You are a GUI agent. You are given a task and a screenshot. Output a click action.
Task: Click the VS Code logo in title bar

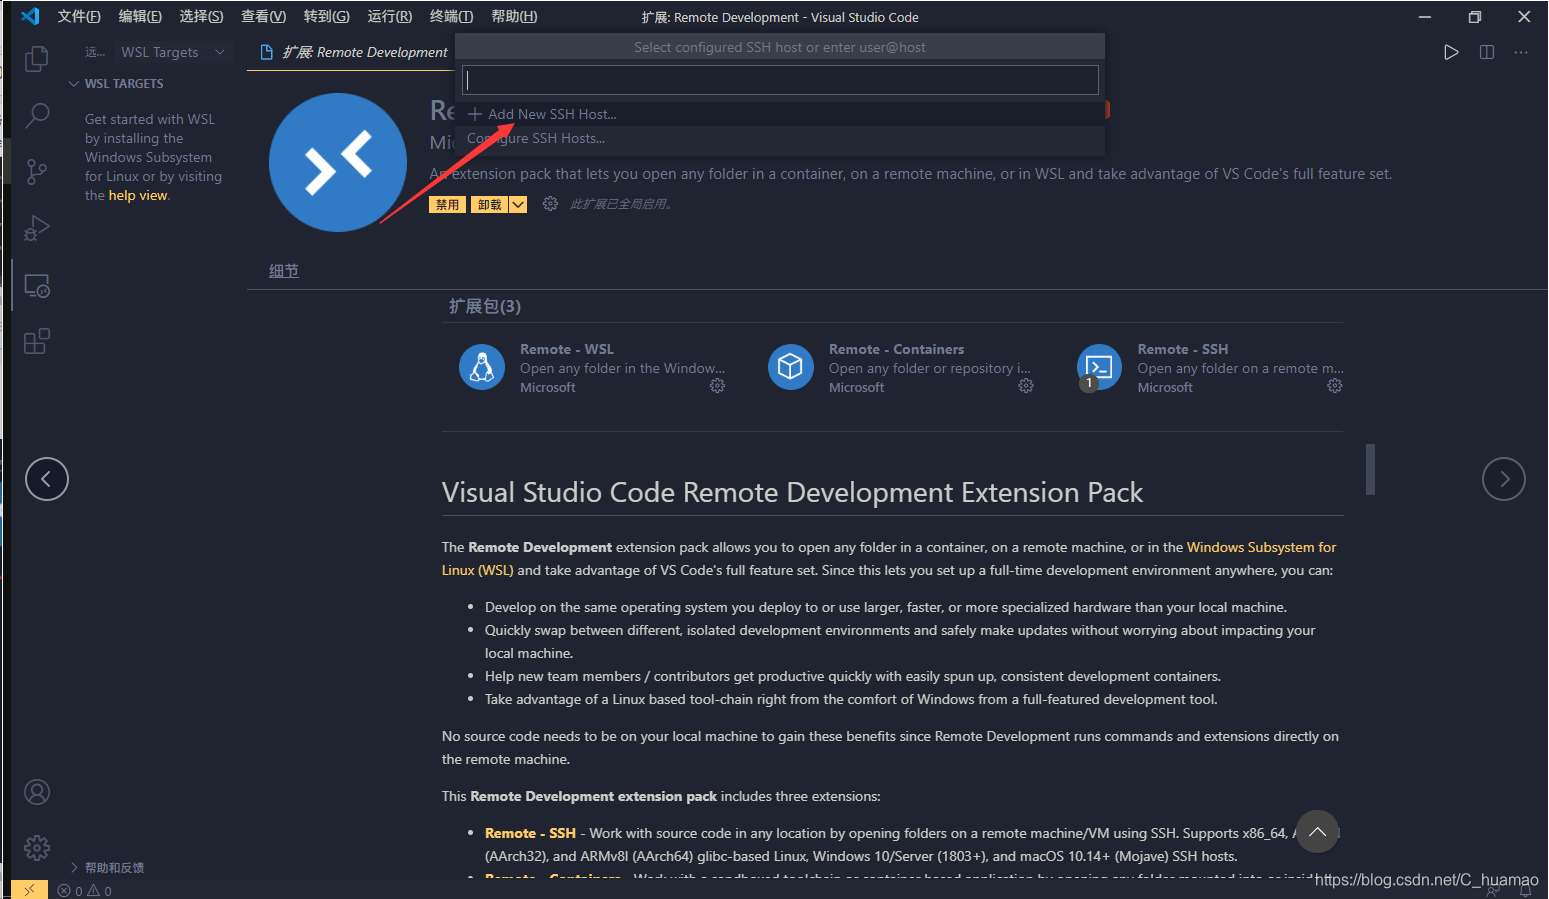coord(30,16)
